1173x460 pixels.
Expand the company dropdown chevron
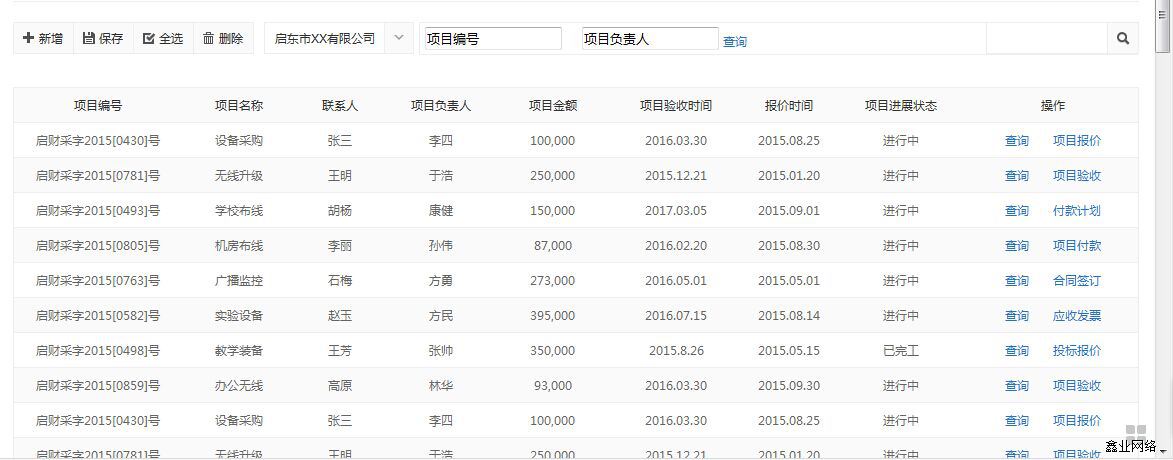(399, 38)
